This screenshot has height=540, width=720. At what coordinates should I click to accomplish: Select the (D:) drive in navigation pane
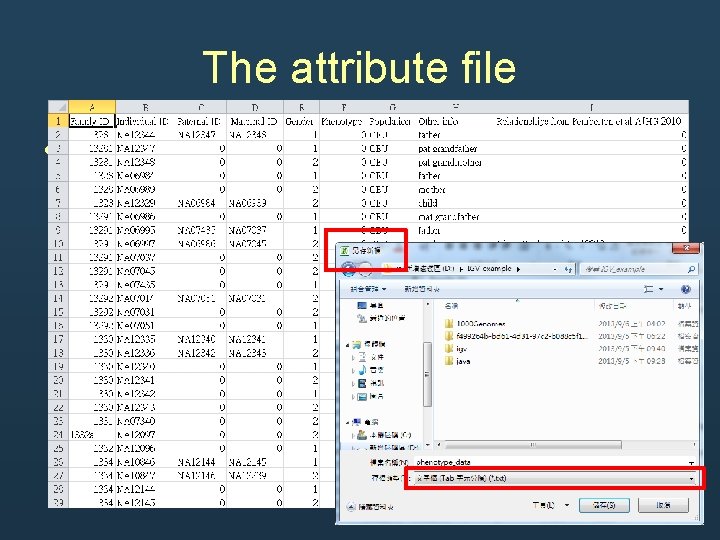point(389,447)
